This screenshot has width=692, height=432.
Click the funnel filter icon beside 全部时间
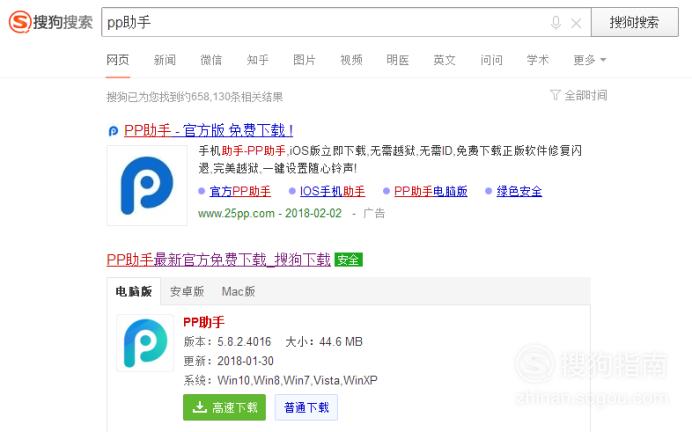tap(555, 94)
